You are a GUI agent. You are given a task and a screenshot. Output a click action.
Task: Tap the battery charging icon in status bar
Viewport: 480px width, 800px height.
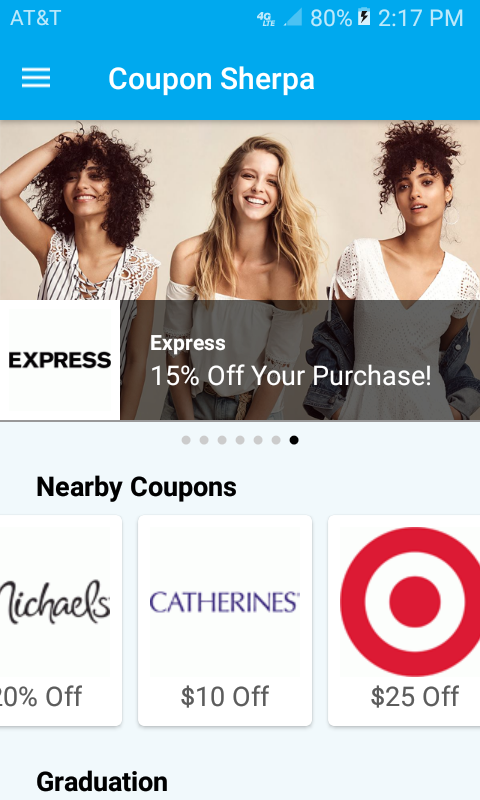coord(364,18)
